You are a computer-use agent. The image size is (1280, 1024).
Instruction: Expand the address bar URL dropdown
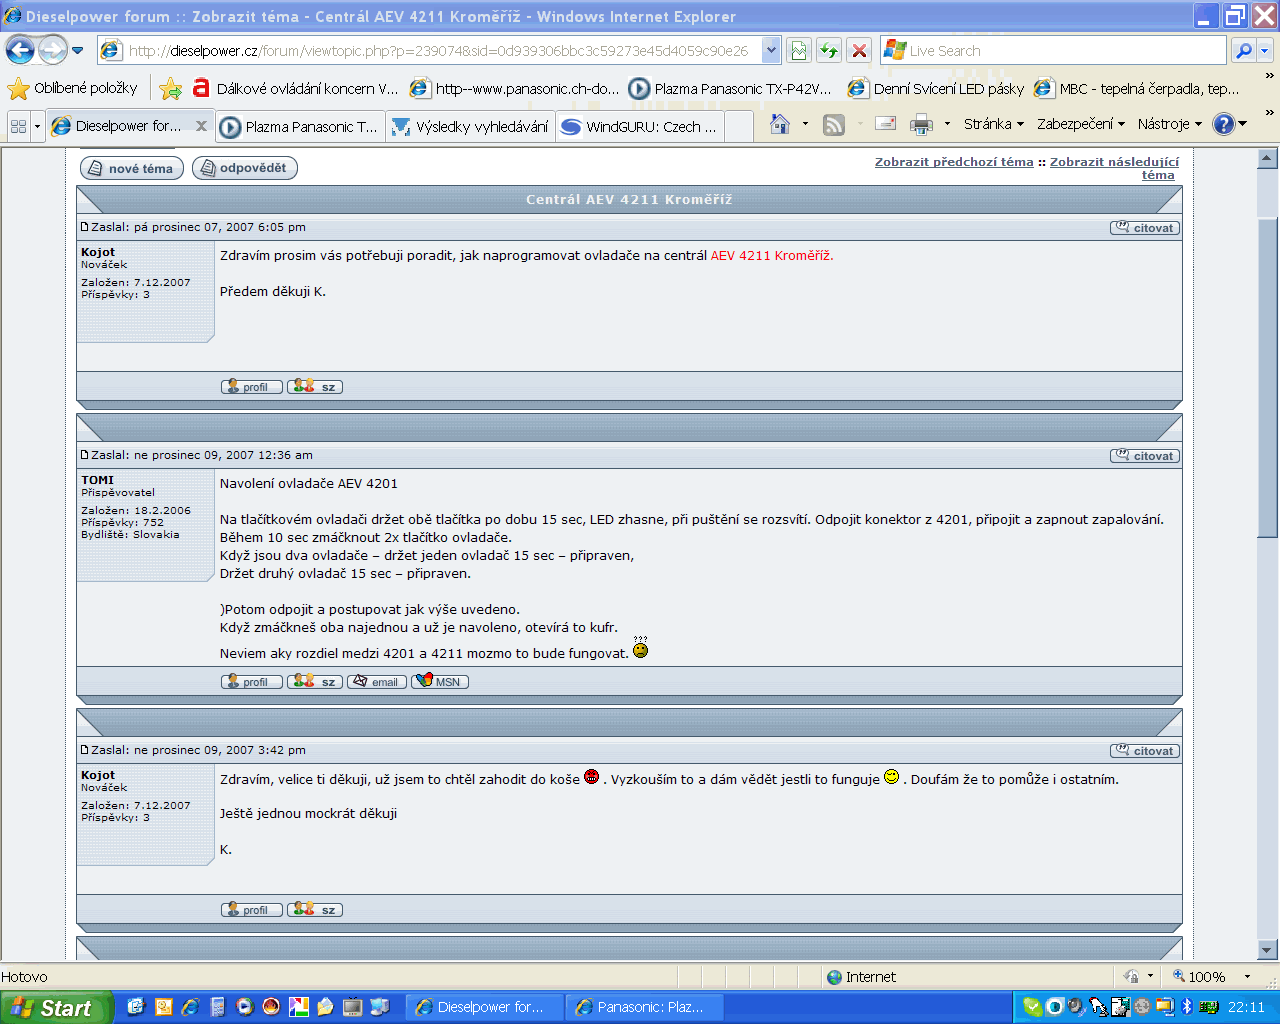point(770,50)
